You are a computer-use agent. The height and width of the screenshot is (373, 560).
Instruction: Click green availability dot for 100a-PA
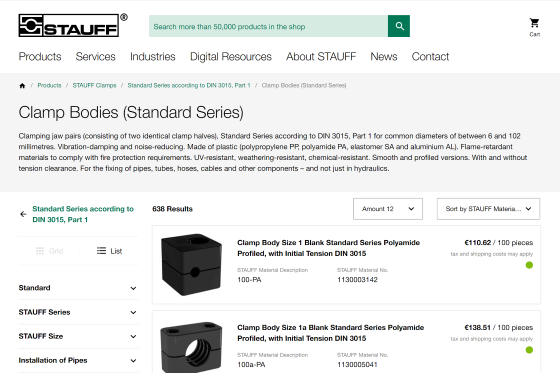point(529,350)
